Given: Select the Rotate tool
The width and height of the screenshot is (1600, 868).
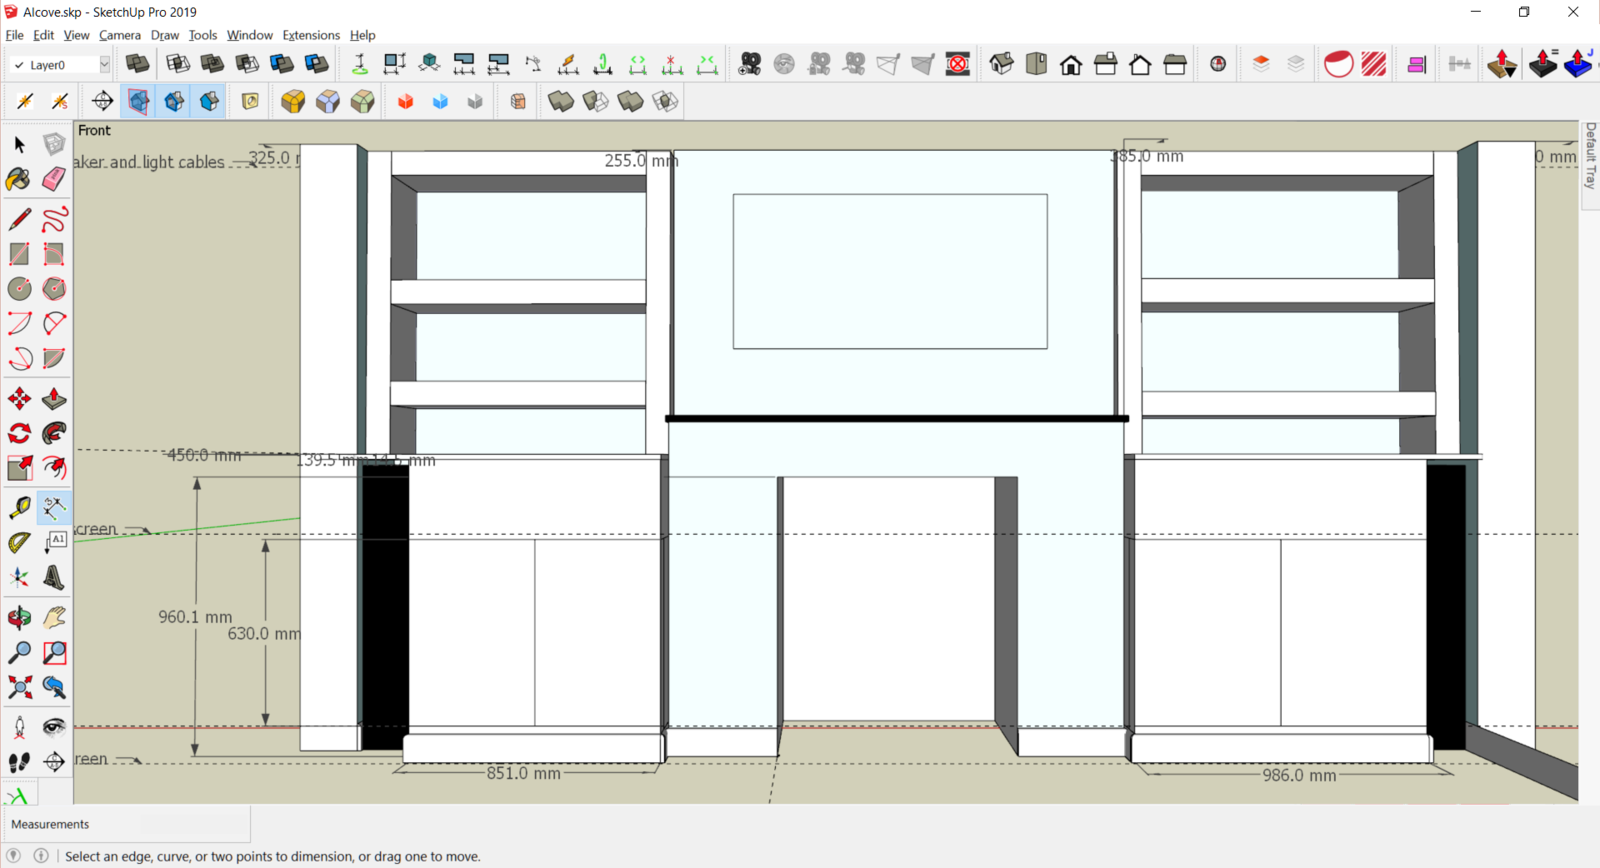Looking at the screenshot, I should pyautogui.click(x=19, y=433).
